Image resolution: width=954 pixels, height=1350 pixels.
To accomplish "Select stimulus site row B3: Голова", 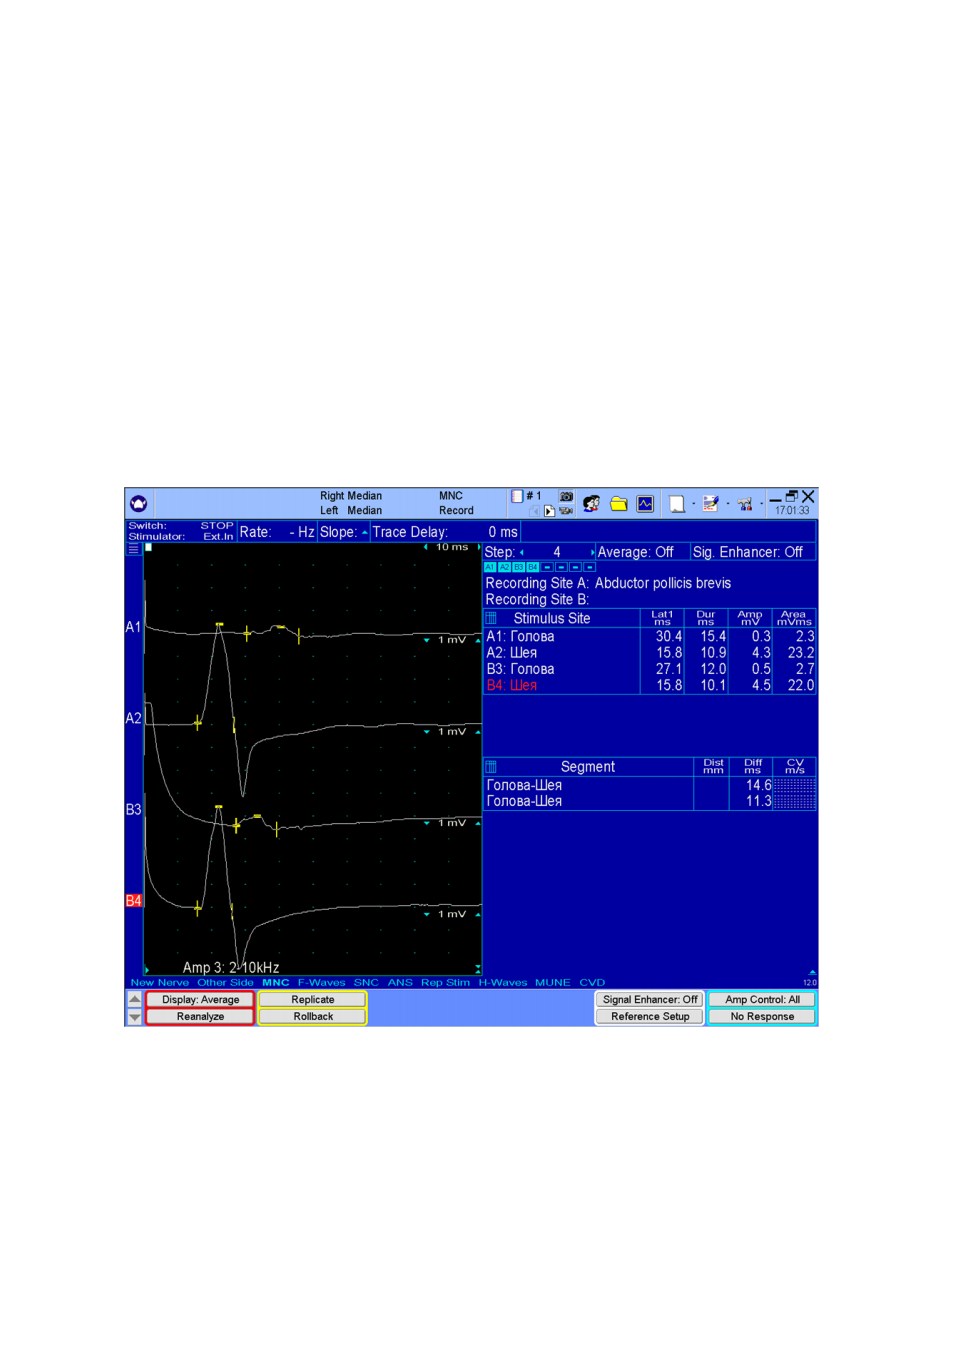I will pyautogui.click(x=650, y=669).
